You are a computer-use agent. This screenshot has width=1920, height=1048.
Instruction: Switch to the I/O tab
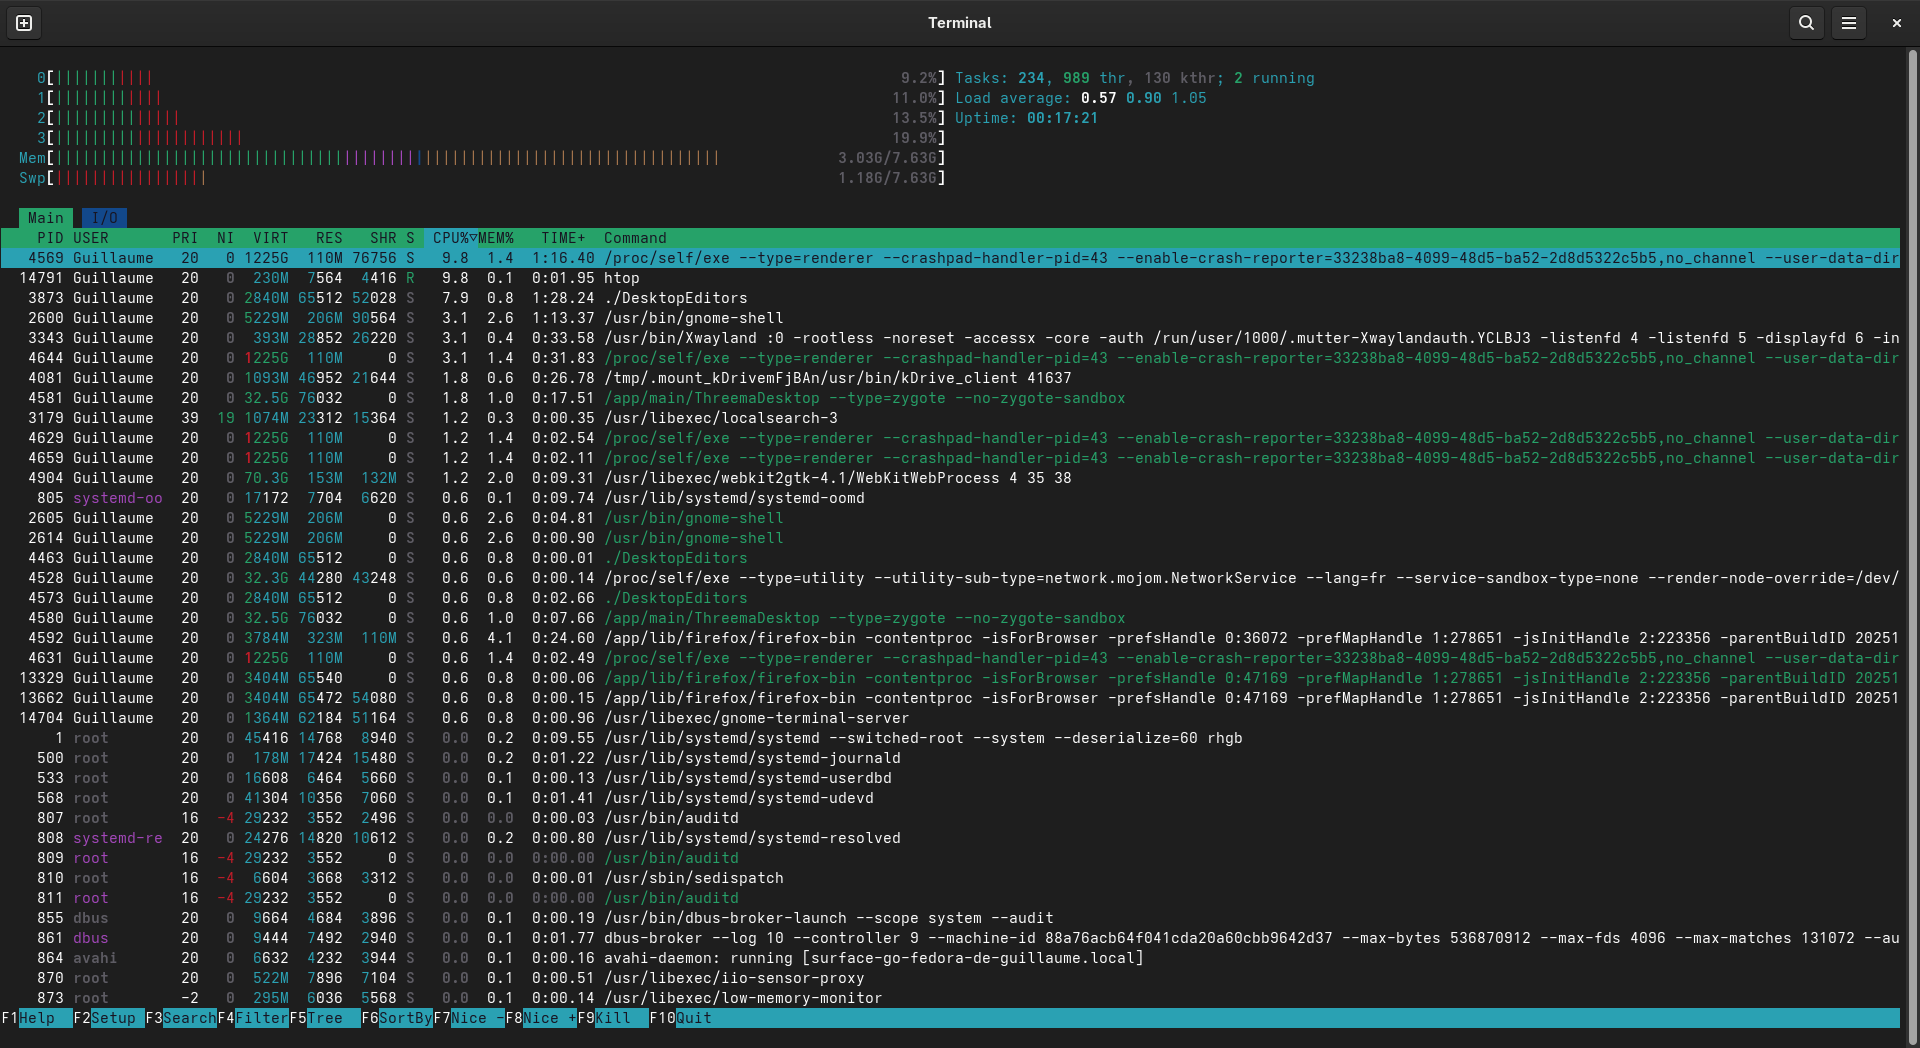(x=104, y=218)
